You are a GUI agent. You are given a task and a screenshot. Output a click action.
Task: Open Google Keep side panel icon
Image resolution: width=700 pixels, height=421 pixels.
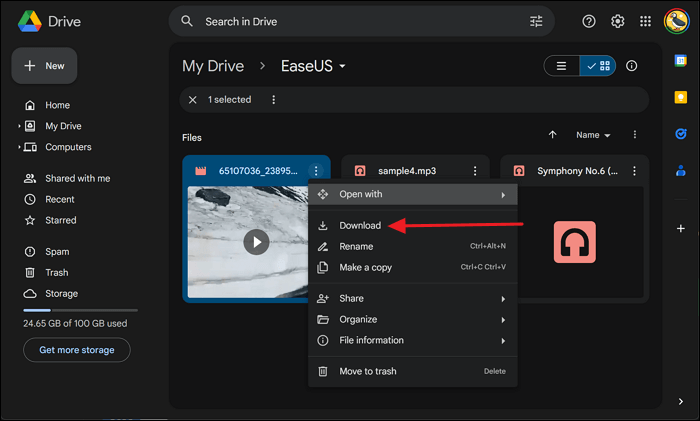pos(680,97)
